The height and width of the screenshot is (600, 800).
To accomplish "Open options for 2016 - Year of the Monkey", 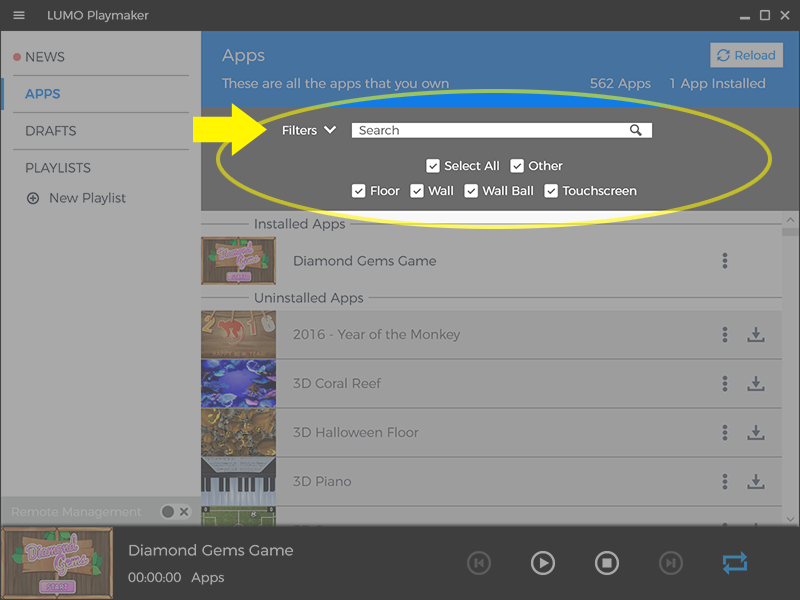I will click(x=724, y=335).
